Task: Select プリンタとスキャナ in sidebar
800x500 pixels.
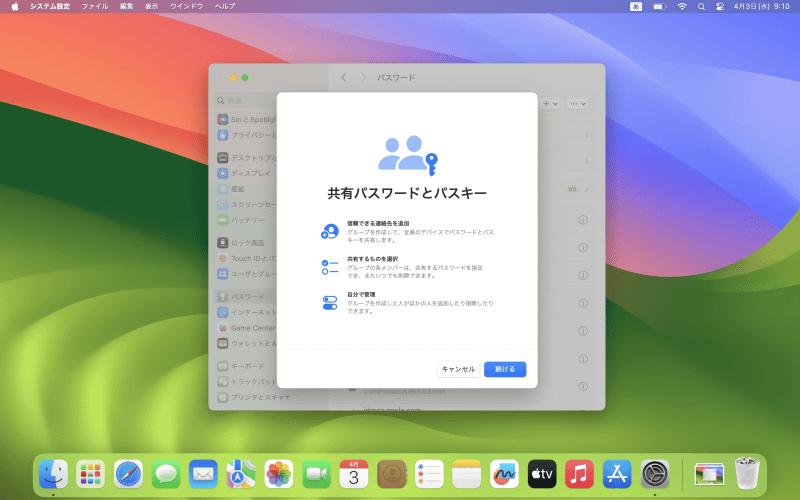Action: pyautogui.click(x=254, y=397)
